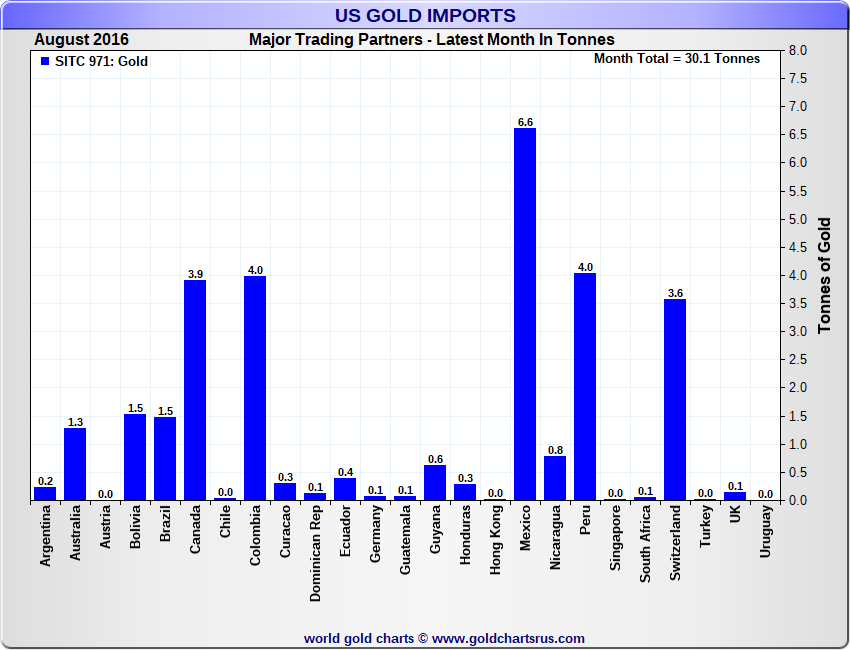Click the Chile axis label
Viewport: 850px width, 650px height.
(225, 521)
